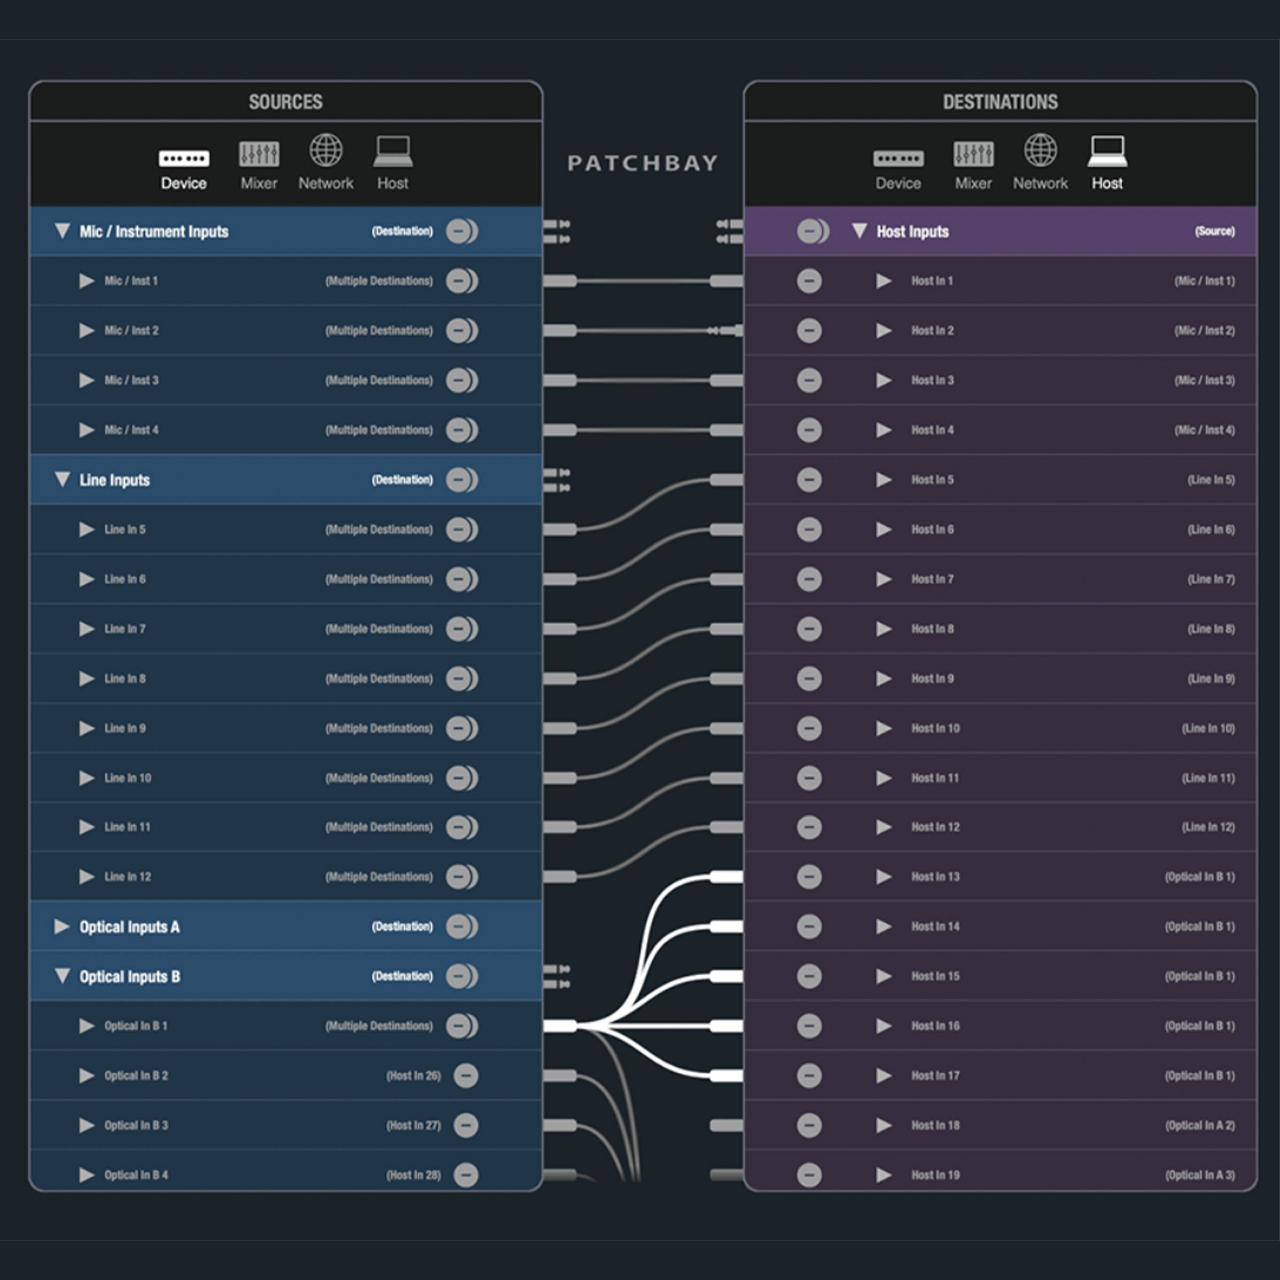Viewport: 1280px width, 1280px height.
Task: Disconnect all Line Inputs with group minus button
Action: pyautogui.click(x=461, y=480)
